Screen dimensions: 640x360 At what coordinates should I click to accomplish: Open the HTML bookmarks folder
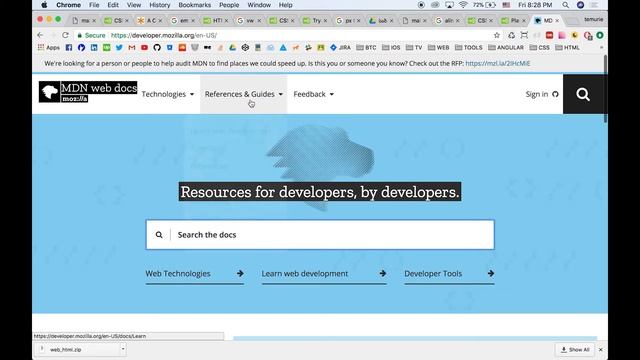point(567,48)
